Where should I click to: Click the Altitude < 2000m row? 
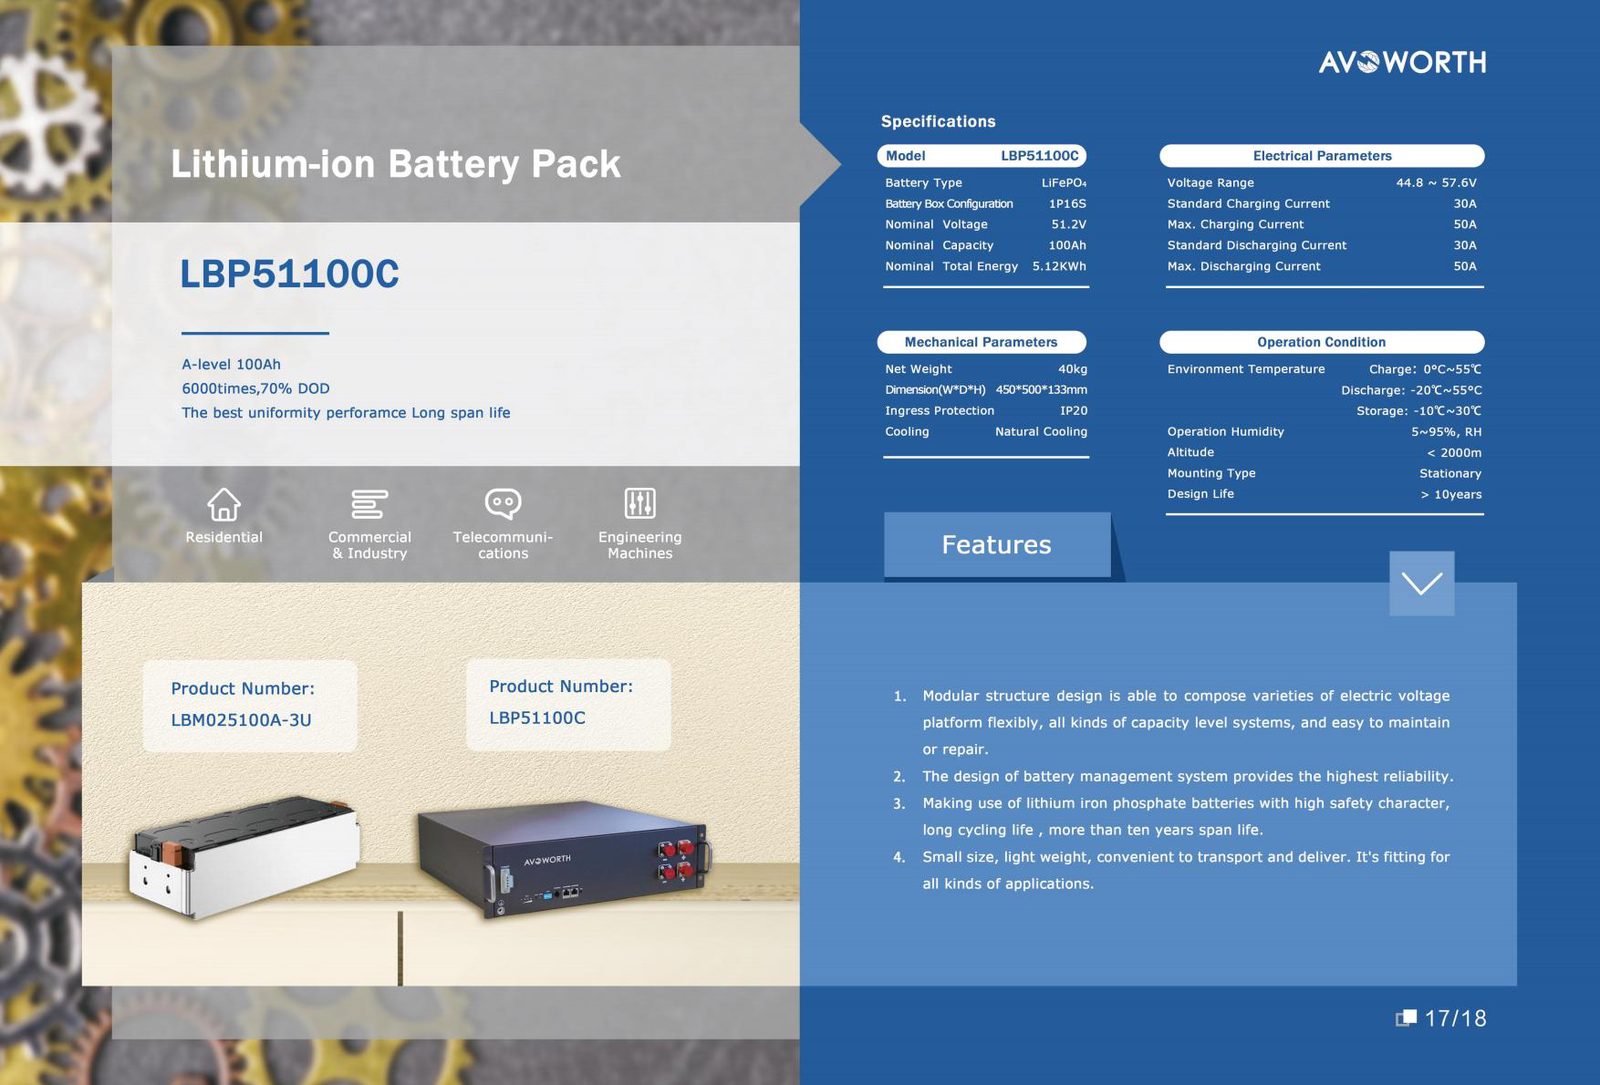coord(1324,453)
